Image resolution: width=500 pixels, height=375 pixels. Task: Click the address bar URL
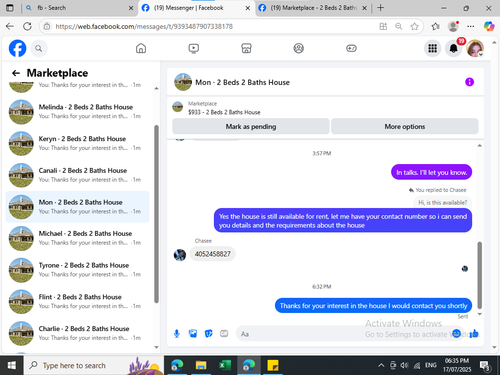coord(144,26)
